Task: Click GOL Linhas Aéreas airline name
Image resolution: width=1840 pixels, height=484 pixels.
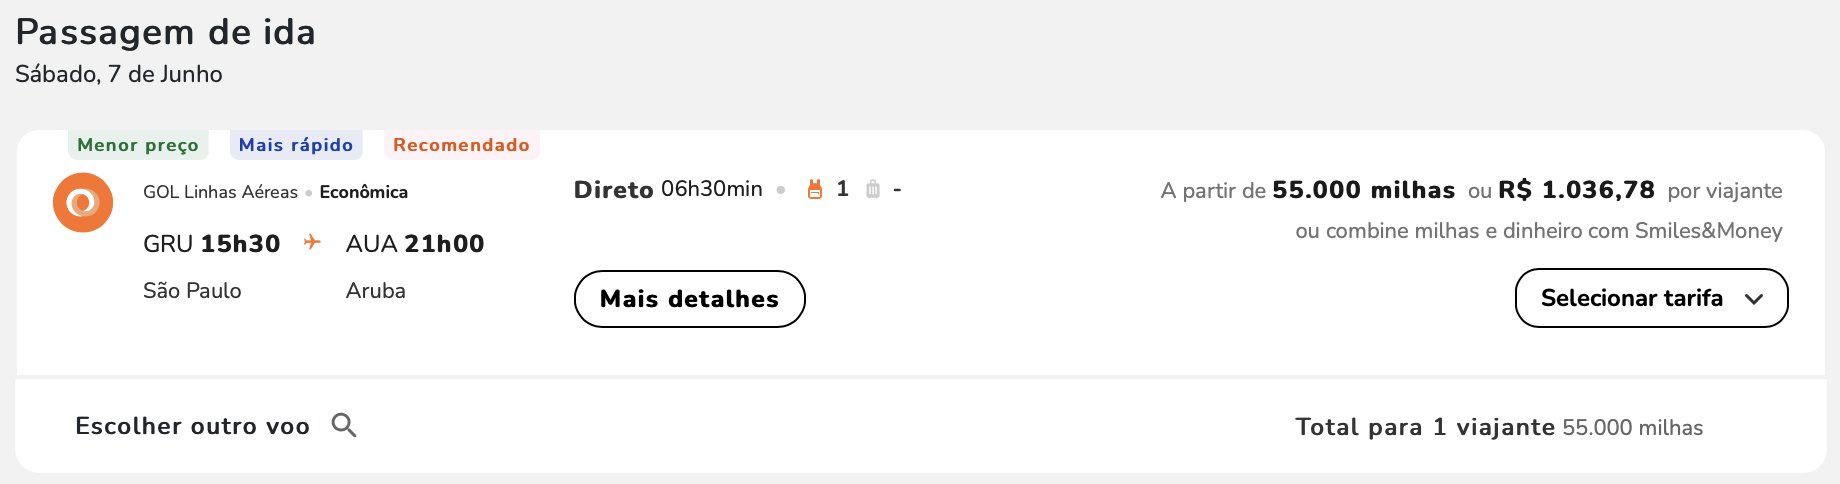Action: (x=220, y=192)
